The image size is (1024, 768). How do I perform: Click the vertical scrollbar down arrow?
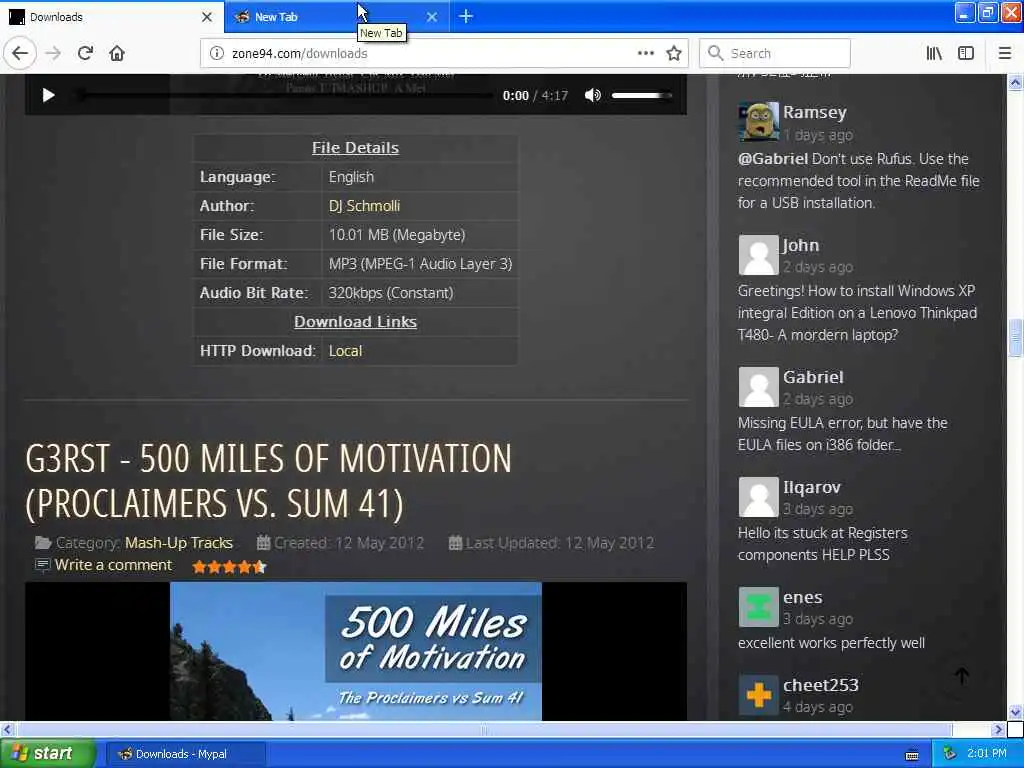tap(1015, 711)
